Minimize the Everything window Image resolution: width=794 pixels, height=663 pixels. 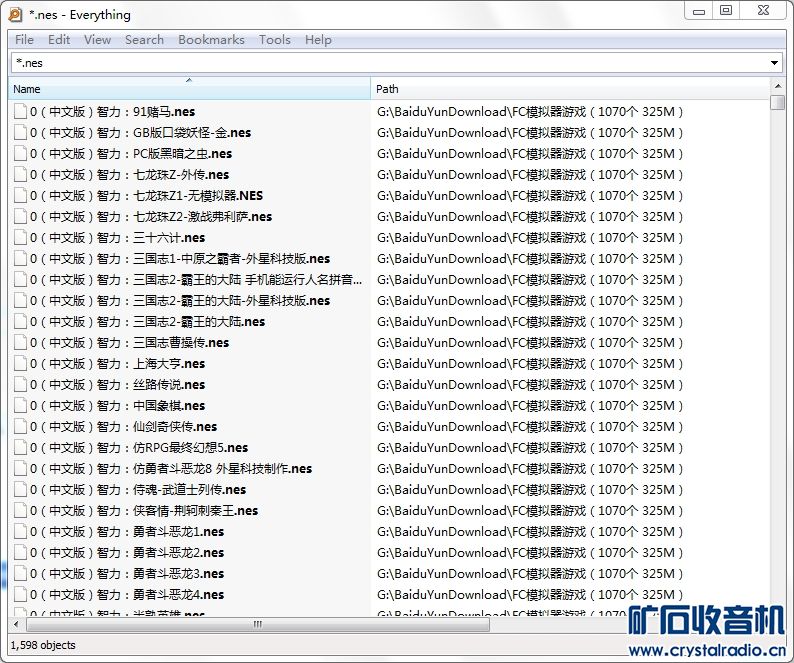tap(699, 11)
